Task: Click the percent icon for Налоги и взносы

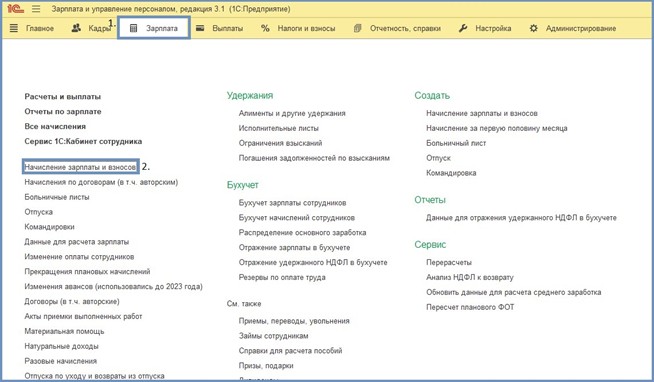Action: coord(265,28)
